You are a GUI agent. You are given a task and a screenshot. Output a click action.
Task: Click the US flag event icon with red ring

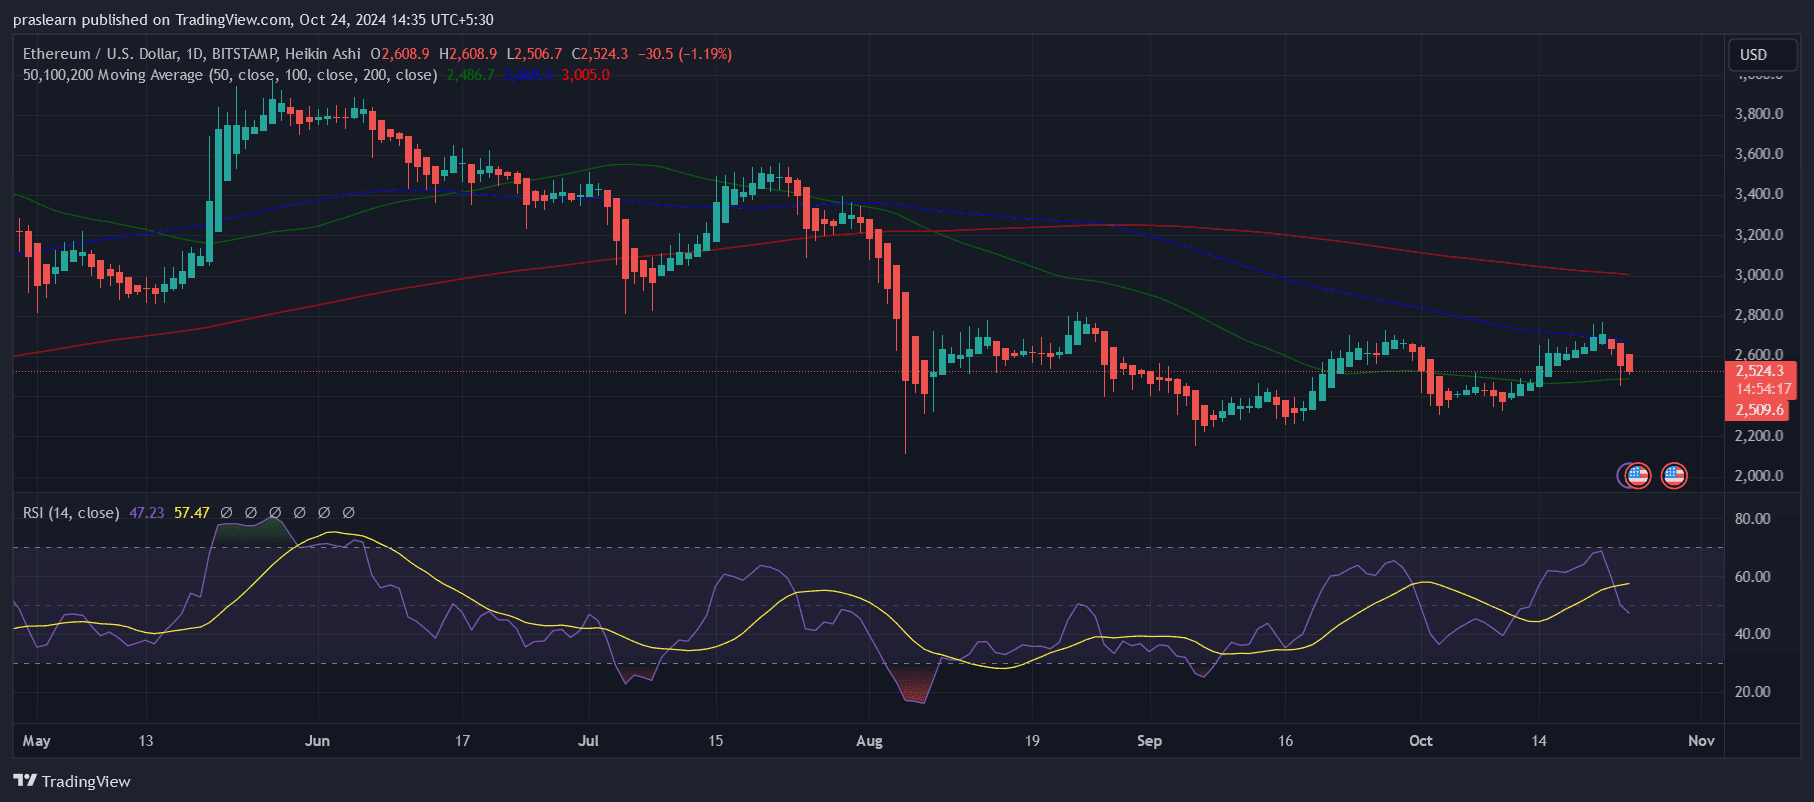(x=1674, y=475)
